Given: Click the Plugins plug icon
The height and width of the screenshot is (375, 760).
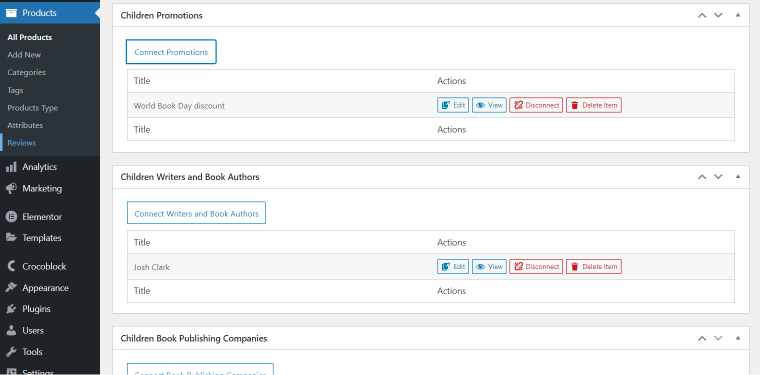Looking at the screenshot, I should [11, 309].
